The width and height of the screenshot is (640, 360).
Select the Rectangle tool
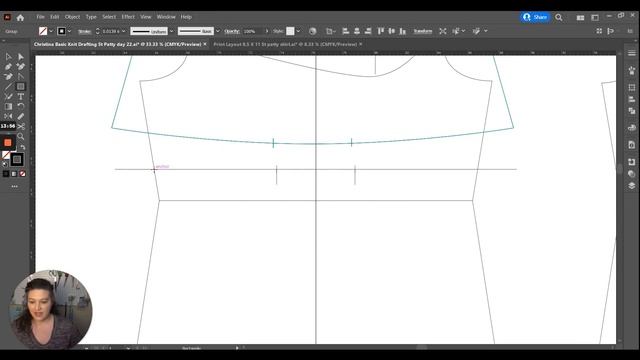tap(21, 87)
